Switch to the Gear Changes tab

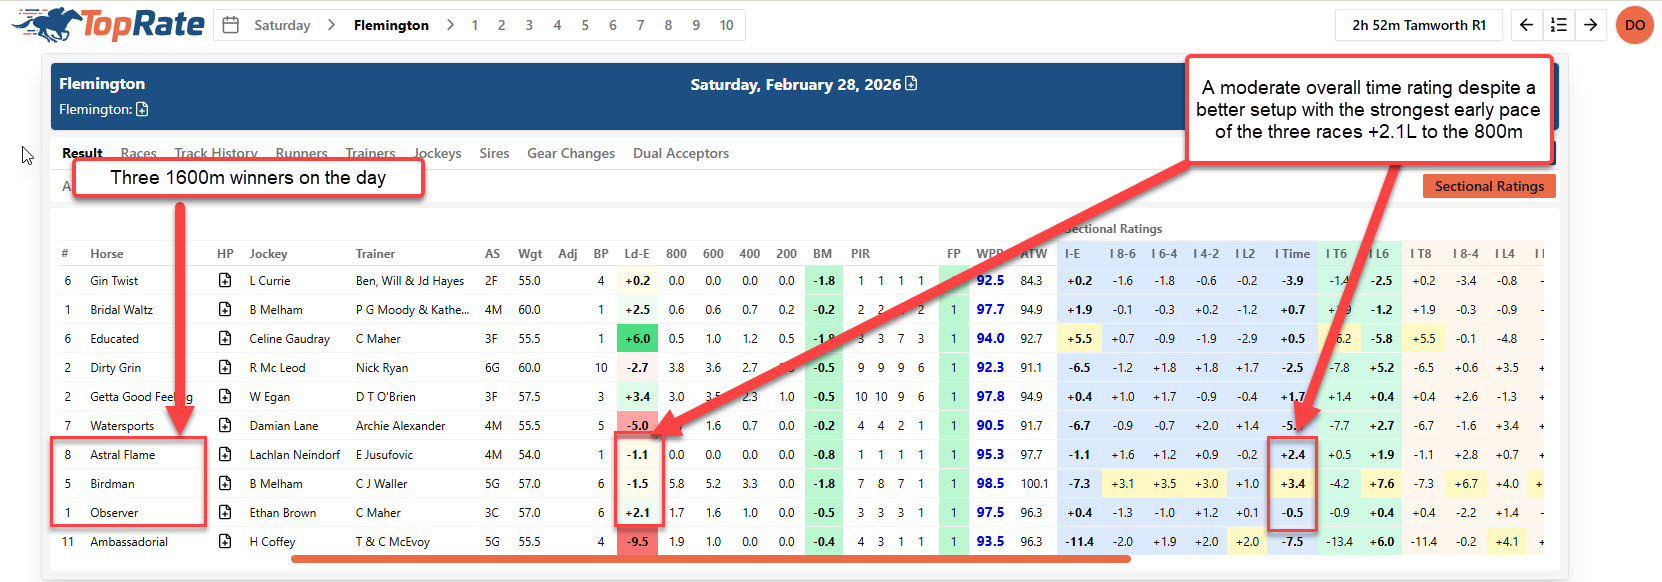[x=571, y=153]
